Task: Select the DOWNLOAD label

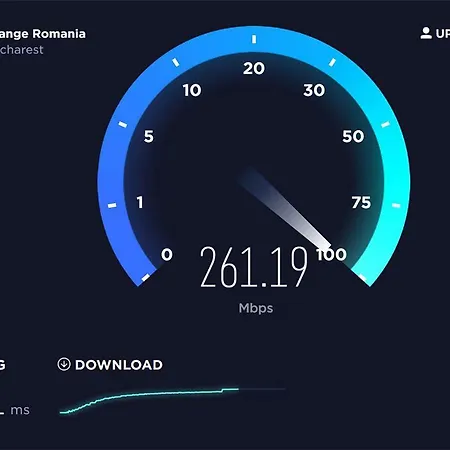Action: point(119,365)
